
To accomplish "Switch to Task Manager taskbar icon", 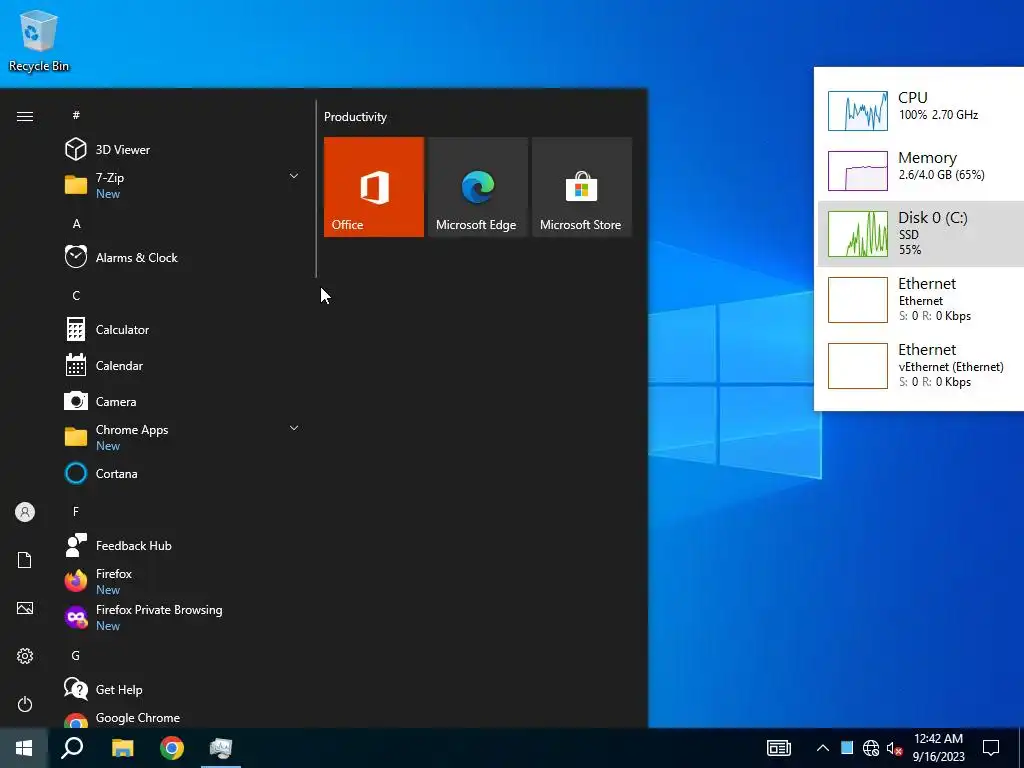I will click(221, 748).
